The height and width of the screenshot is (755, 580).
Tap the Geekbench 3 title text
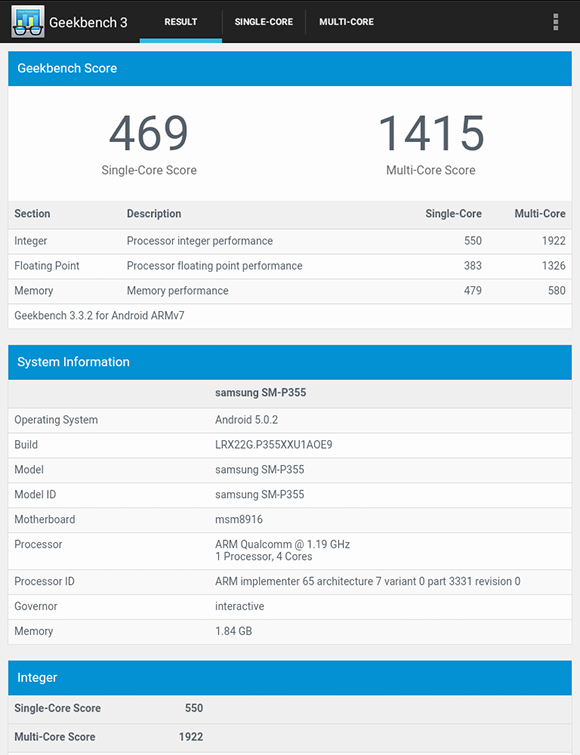pyautogui.click(x=88, y=23)
